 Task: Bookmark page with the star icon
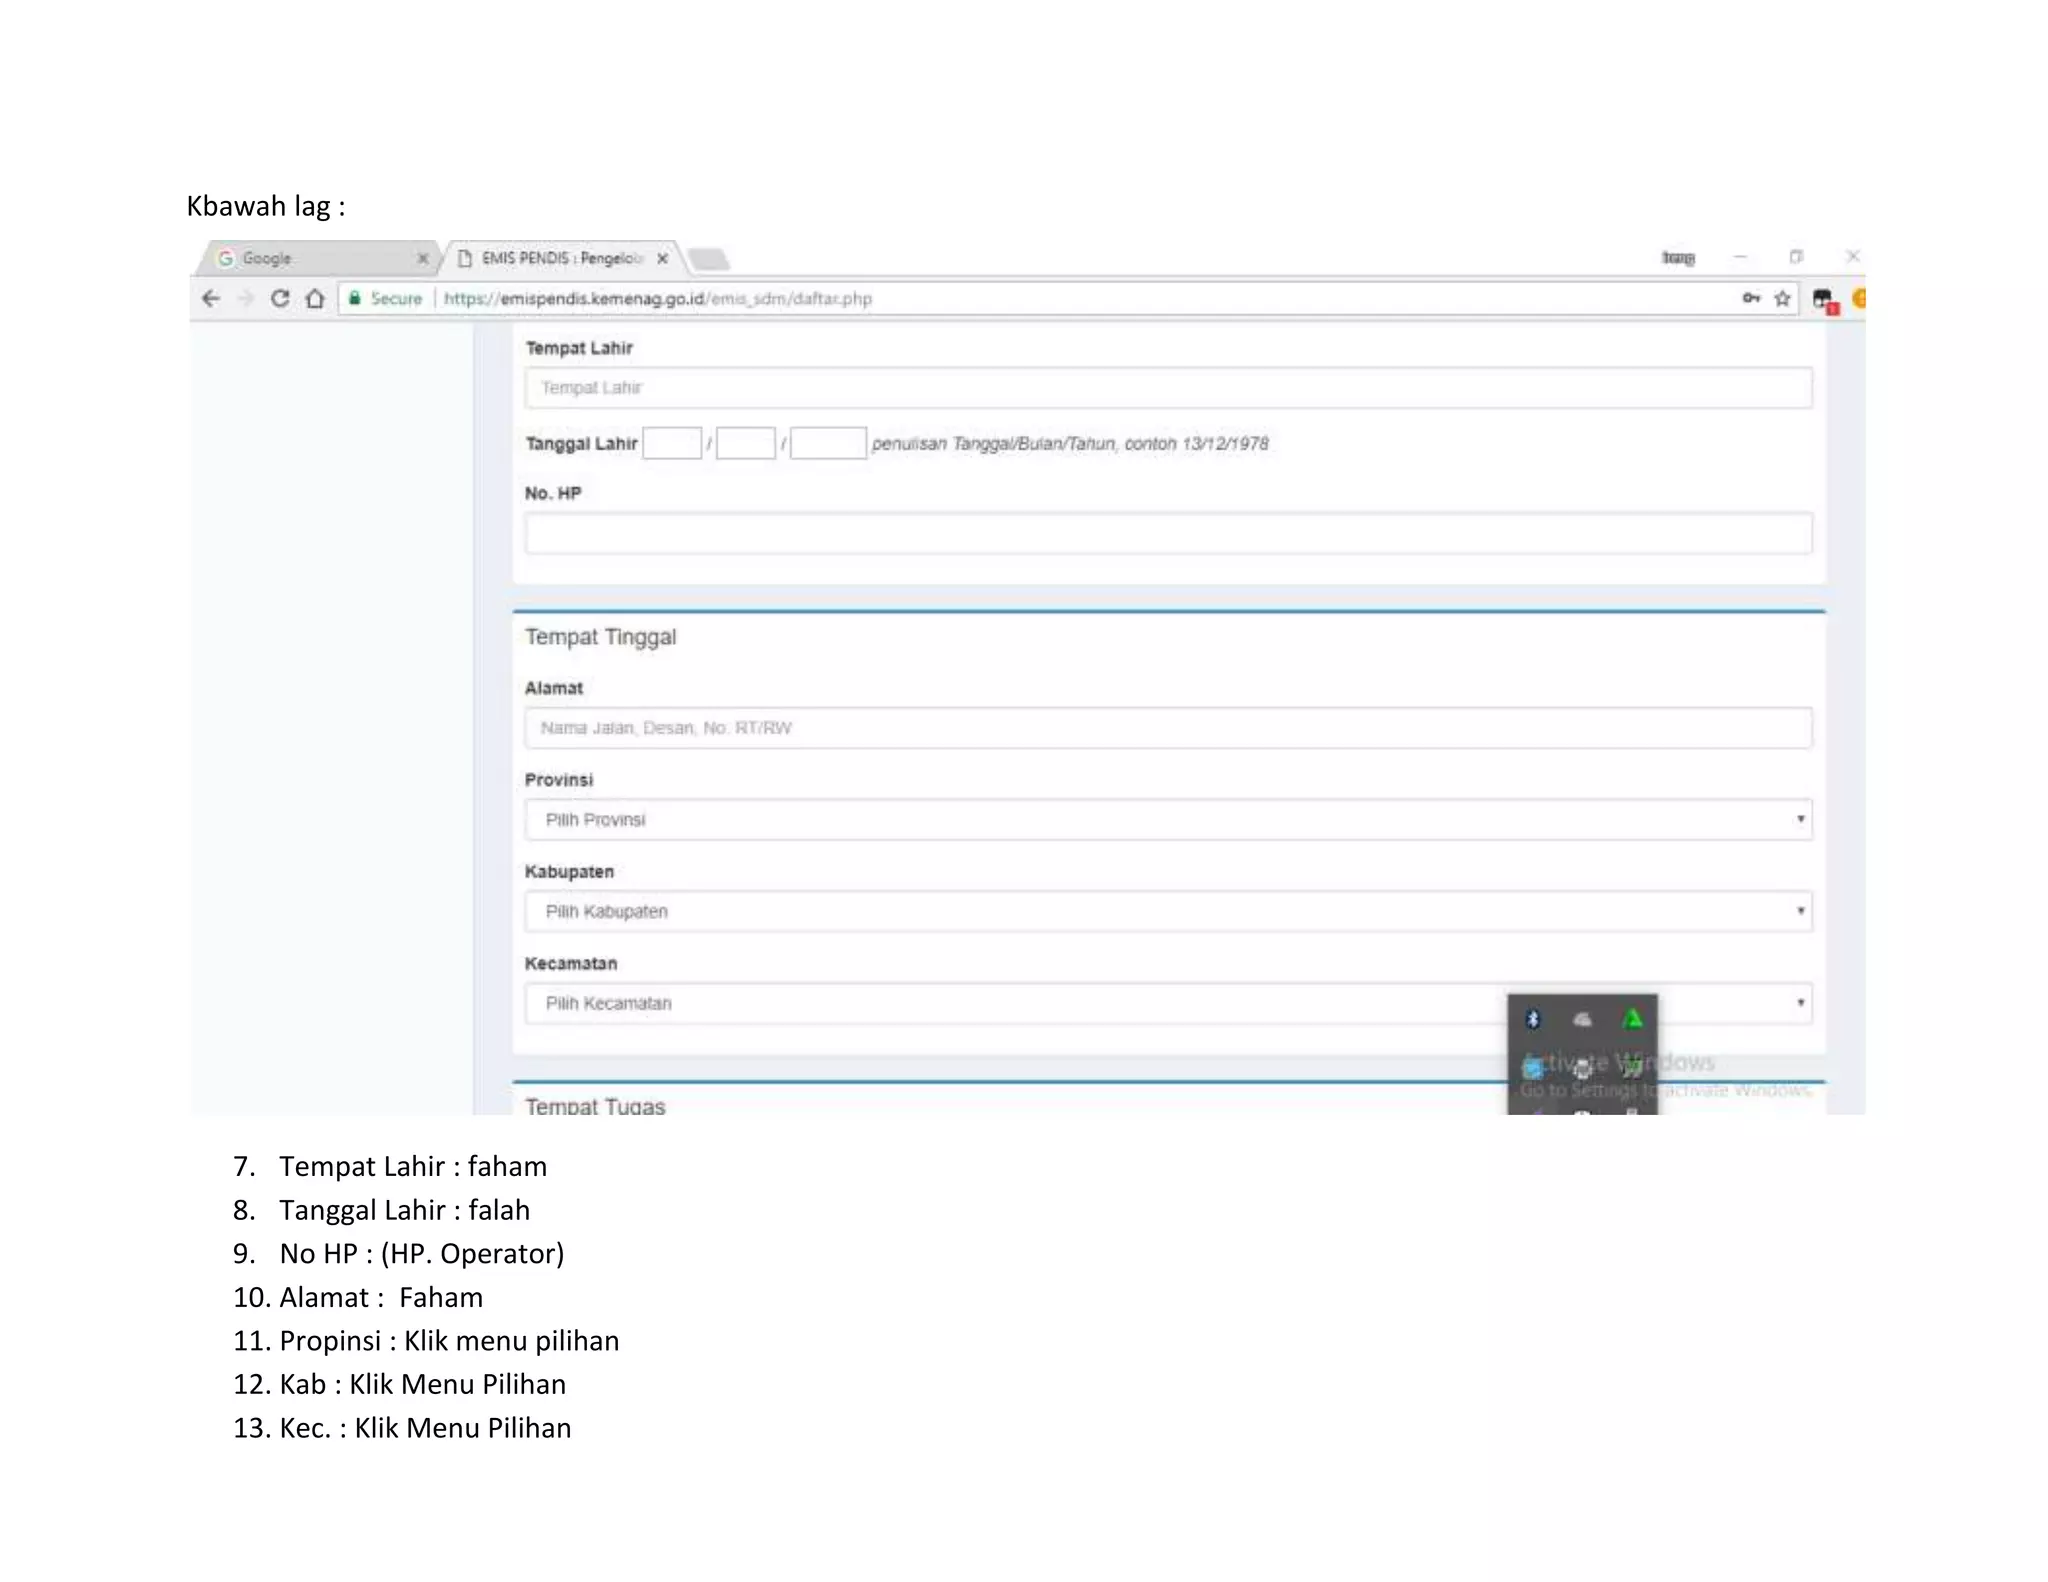[1782, 298]
